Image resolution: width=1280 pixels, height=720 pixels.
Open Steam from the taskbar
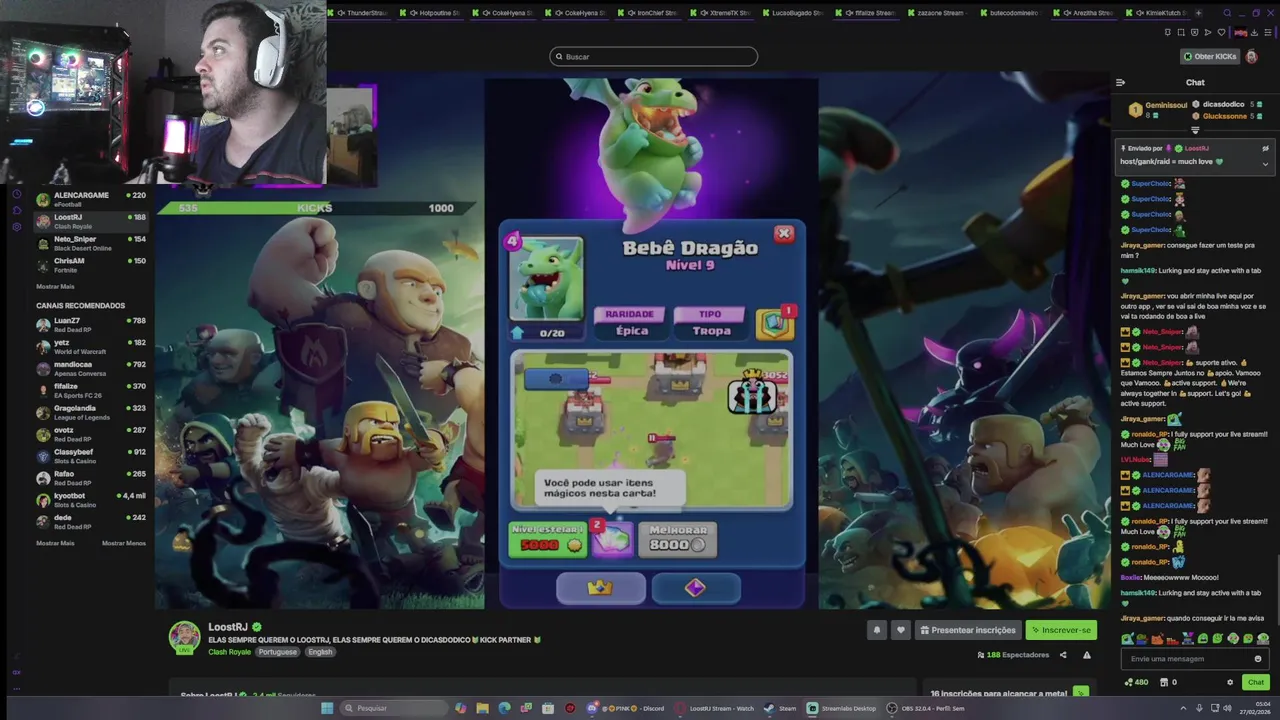coord(780,708)
